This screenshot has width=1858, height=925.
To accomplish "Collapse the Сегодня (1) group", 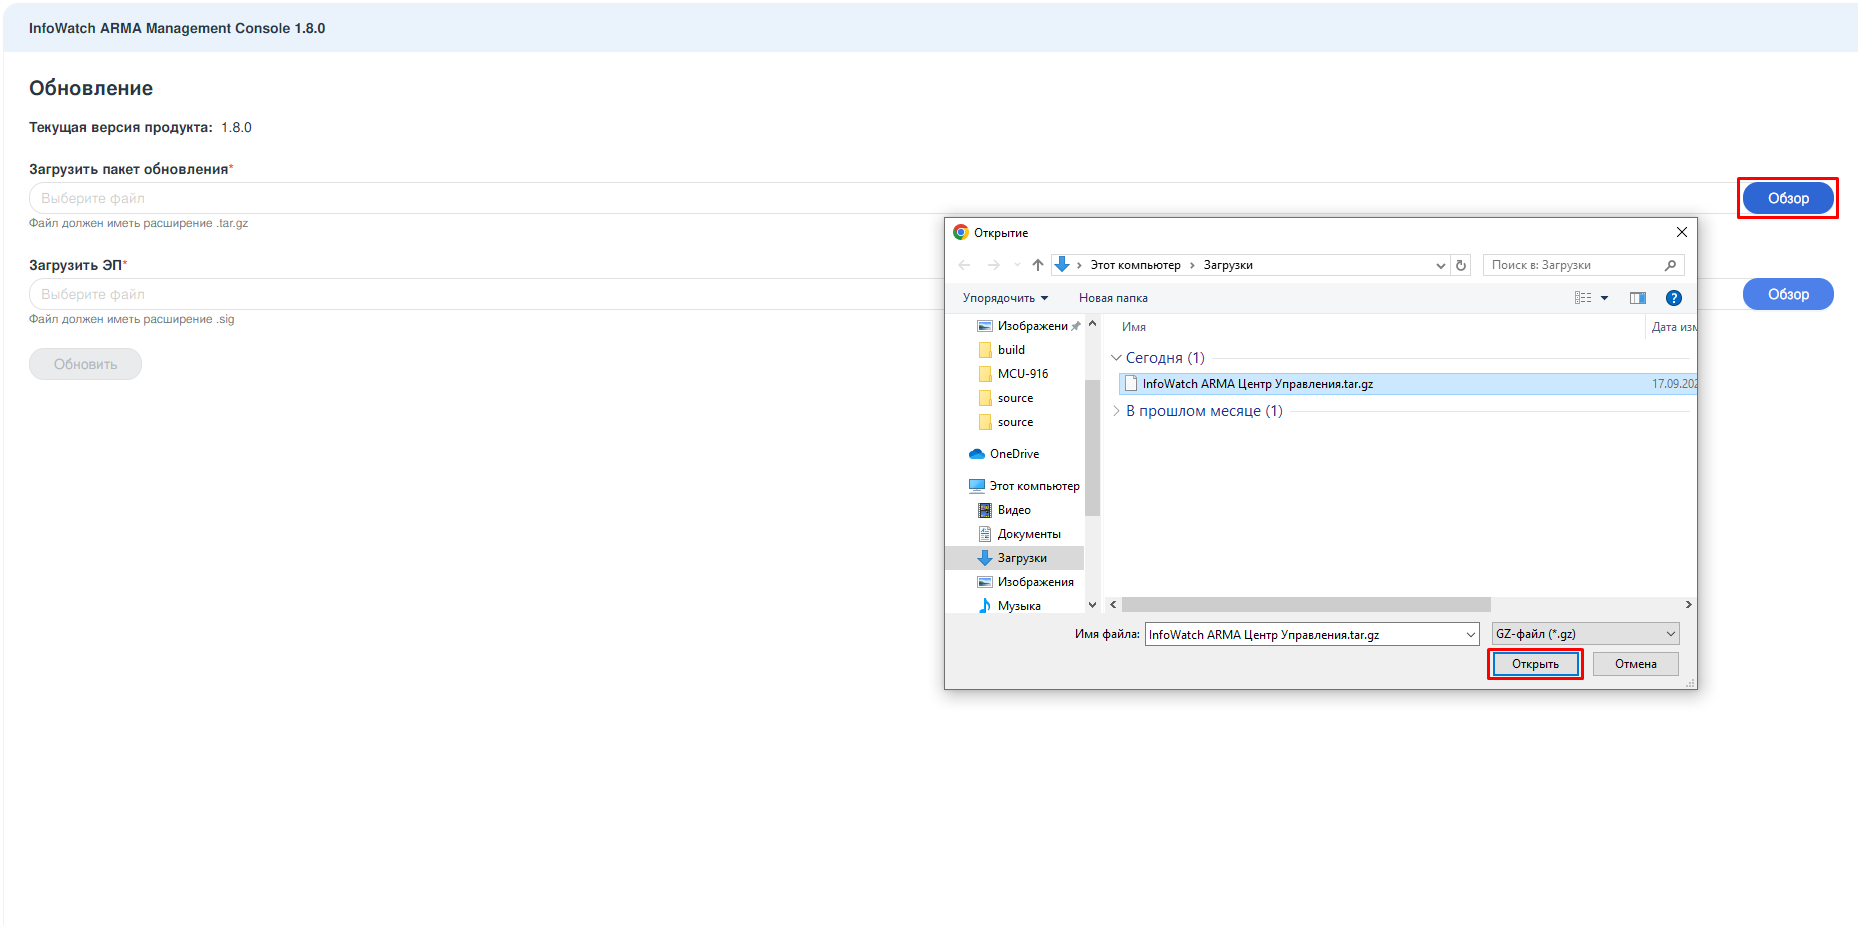I will (x=1116, y=358).
